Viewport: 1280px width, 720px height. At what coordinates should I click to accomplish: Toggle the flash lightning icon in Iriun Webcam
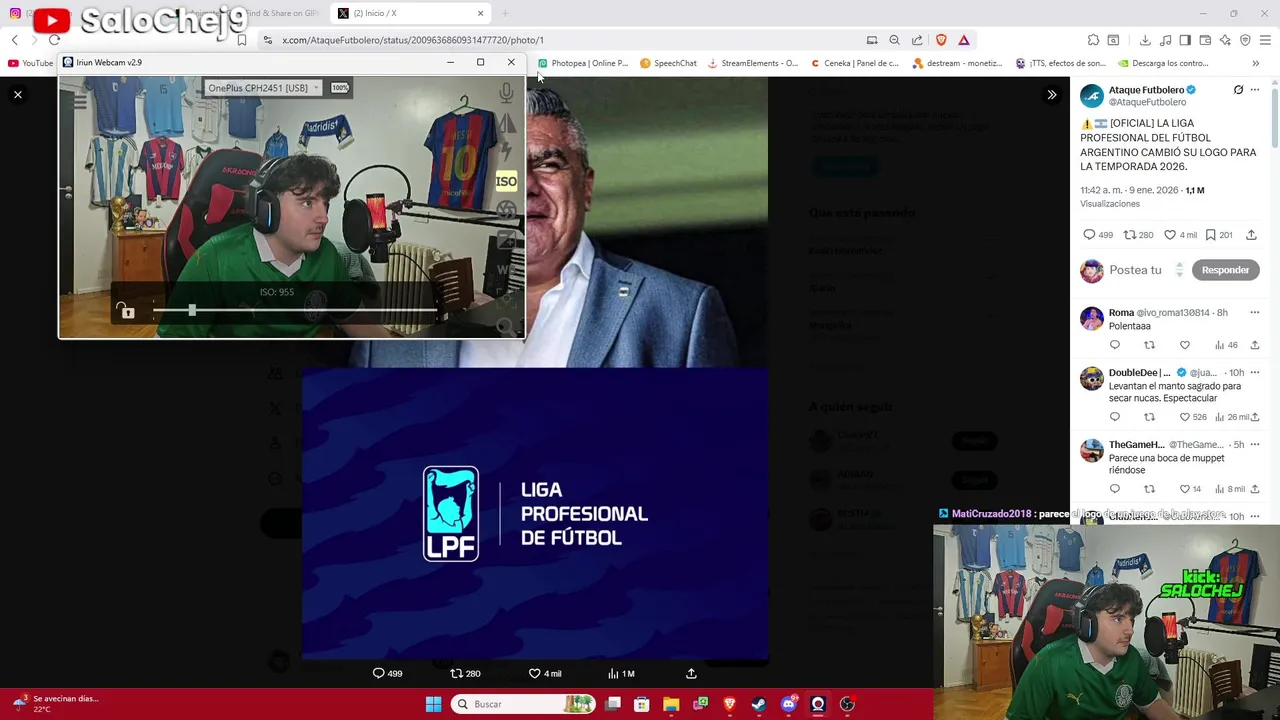(506, 152)
